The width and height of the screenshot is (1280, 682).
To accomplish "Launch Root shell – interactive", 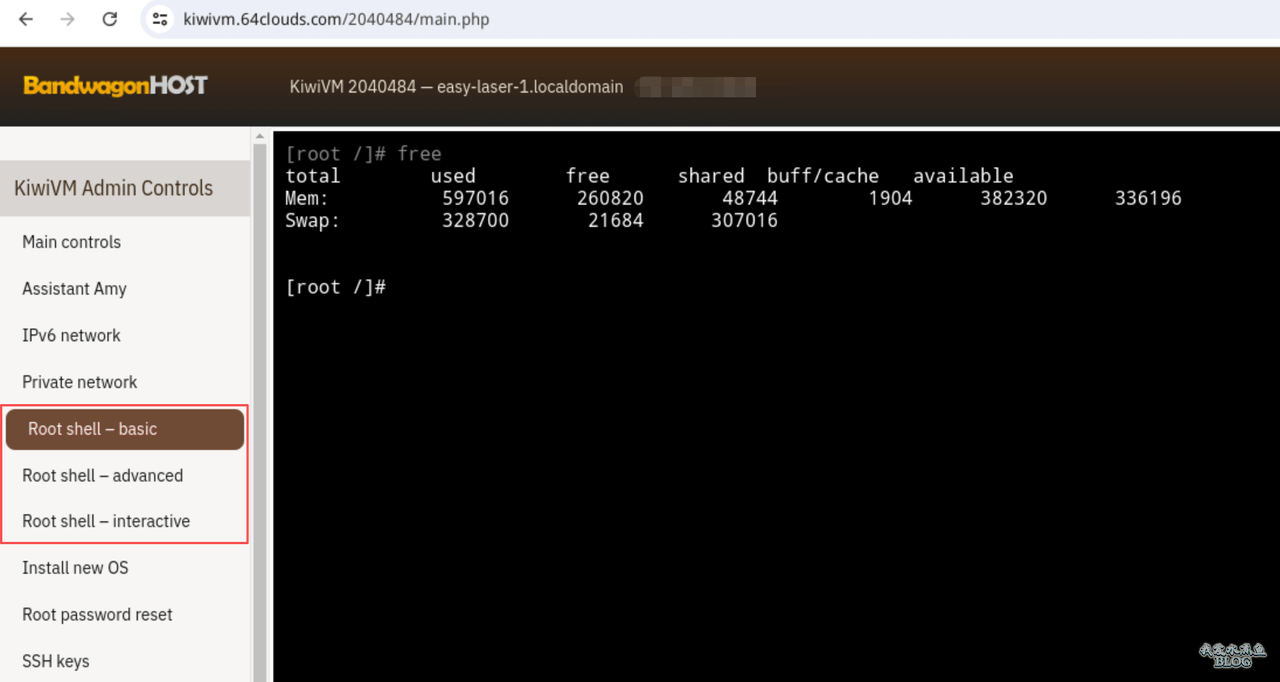I will (106, 521).
